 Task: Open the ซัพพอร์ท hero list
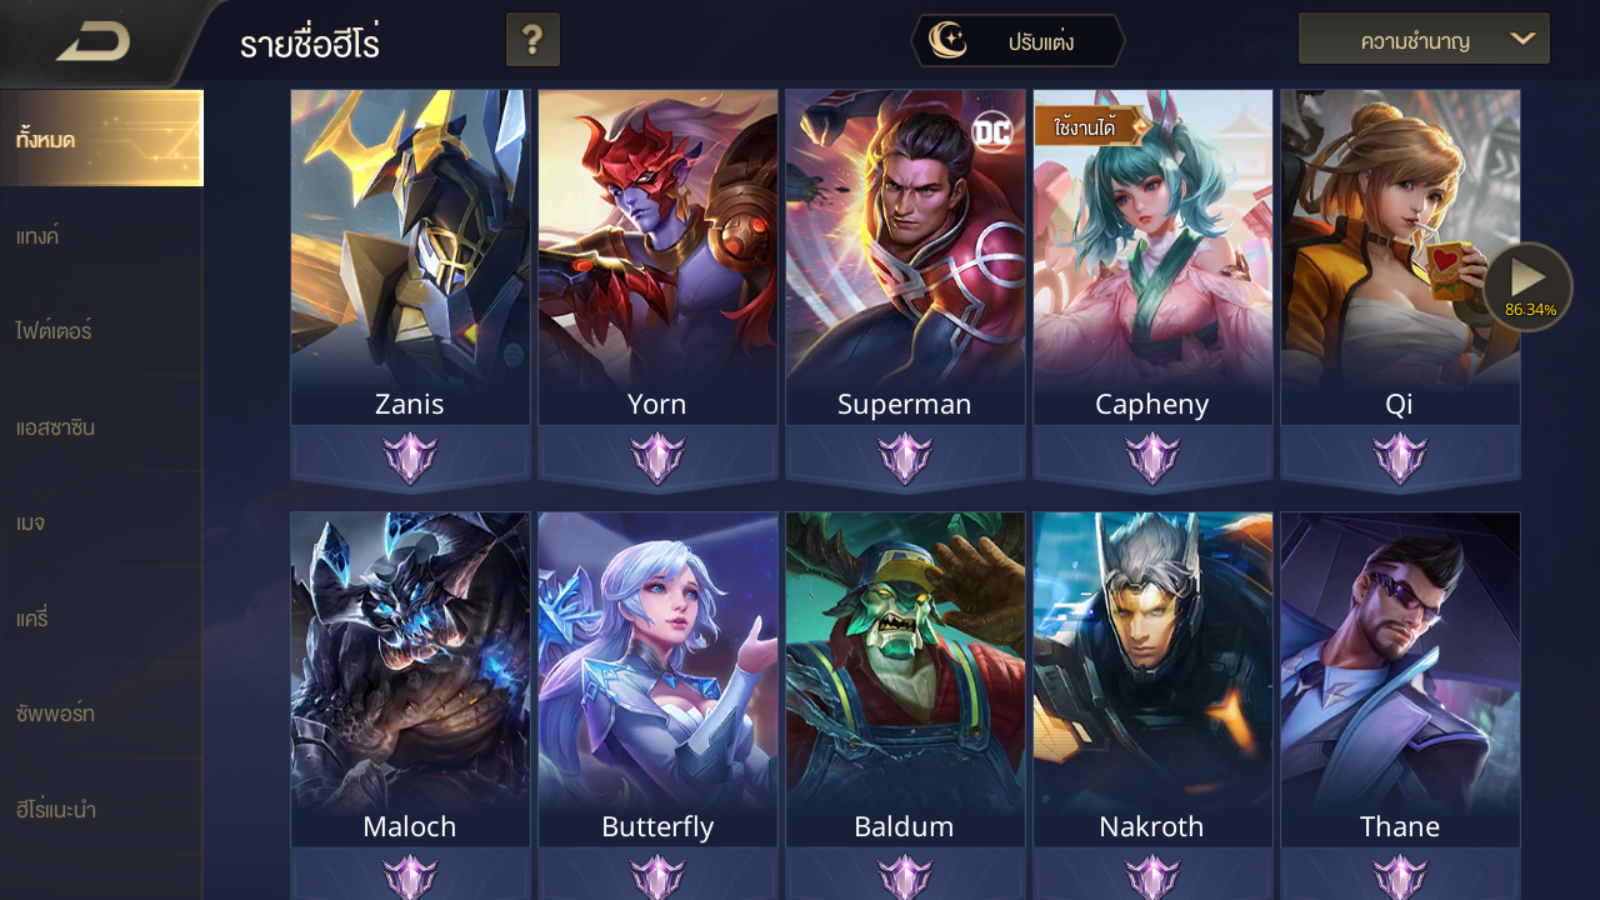tap(101, 714)
